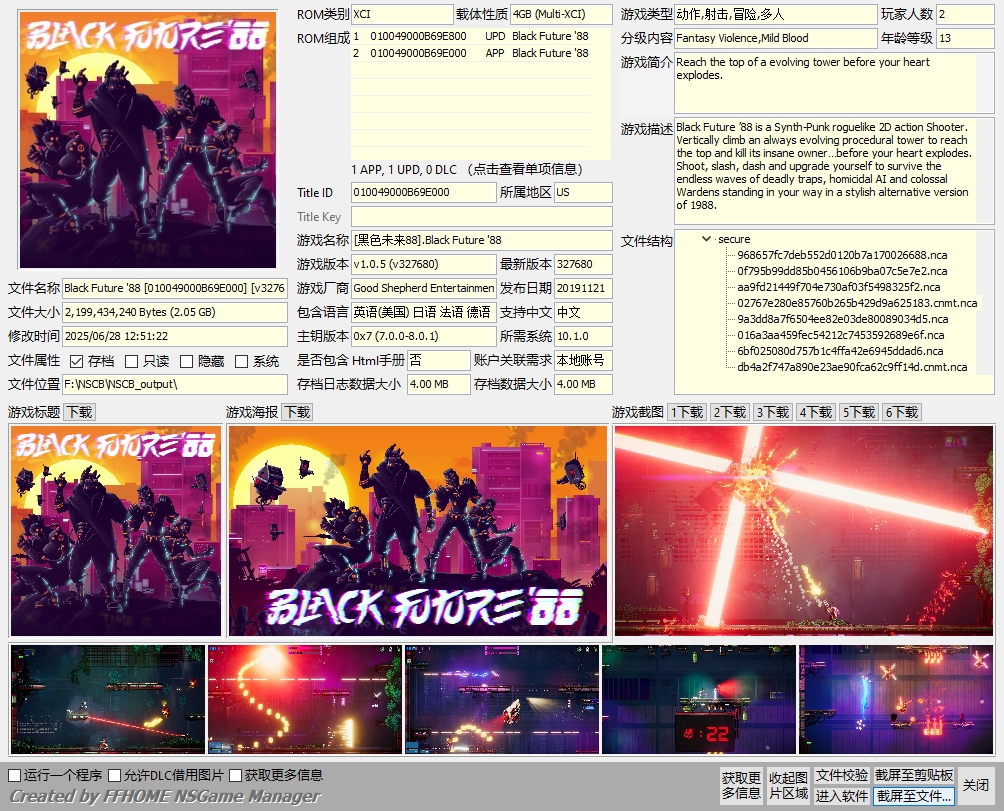
Task: Click the 4下载 screenshot button
Action: (815, 412)
